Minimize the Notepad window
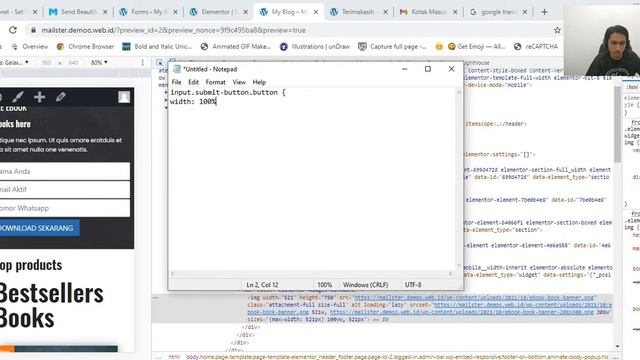This screenshot has width=640, height=360. point(404,69)
